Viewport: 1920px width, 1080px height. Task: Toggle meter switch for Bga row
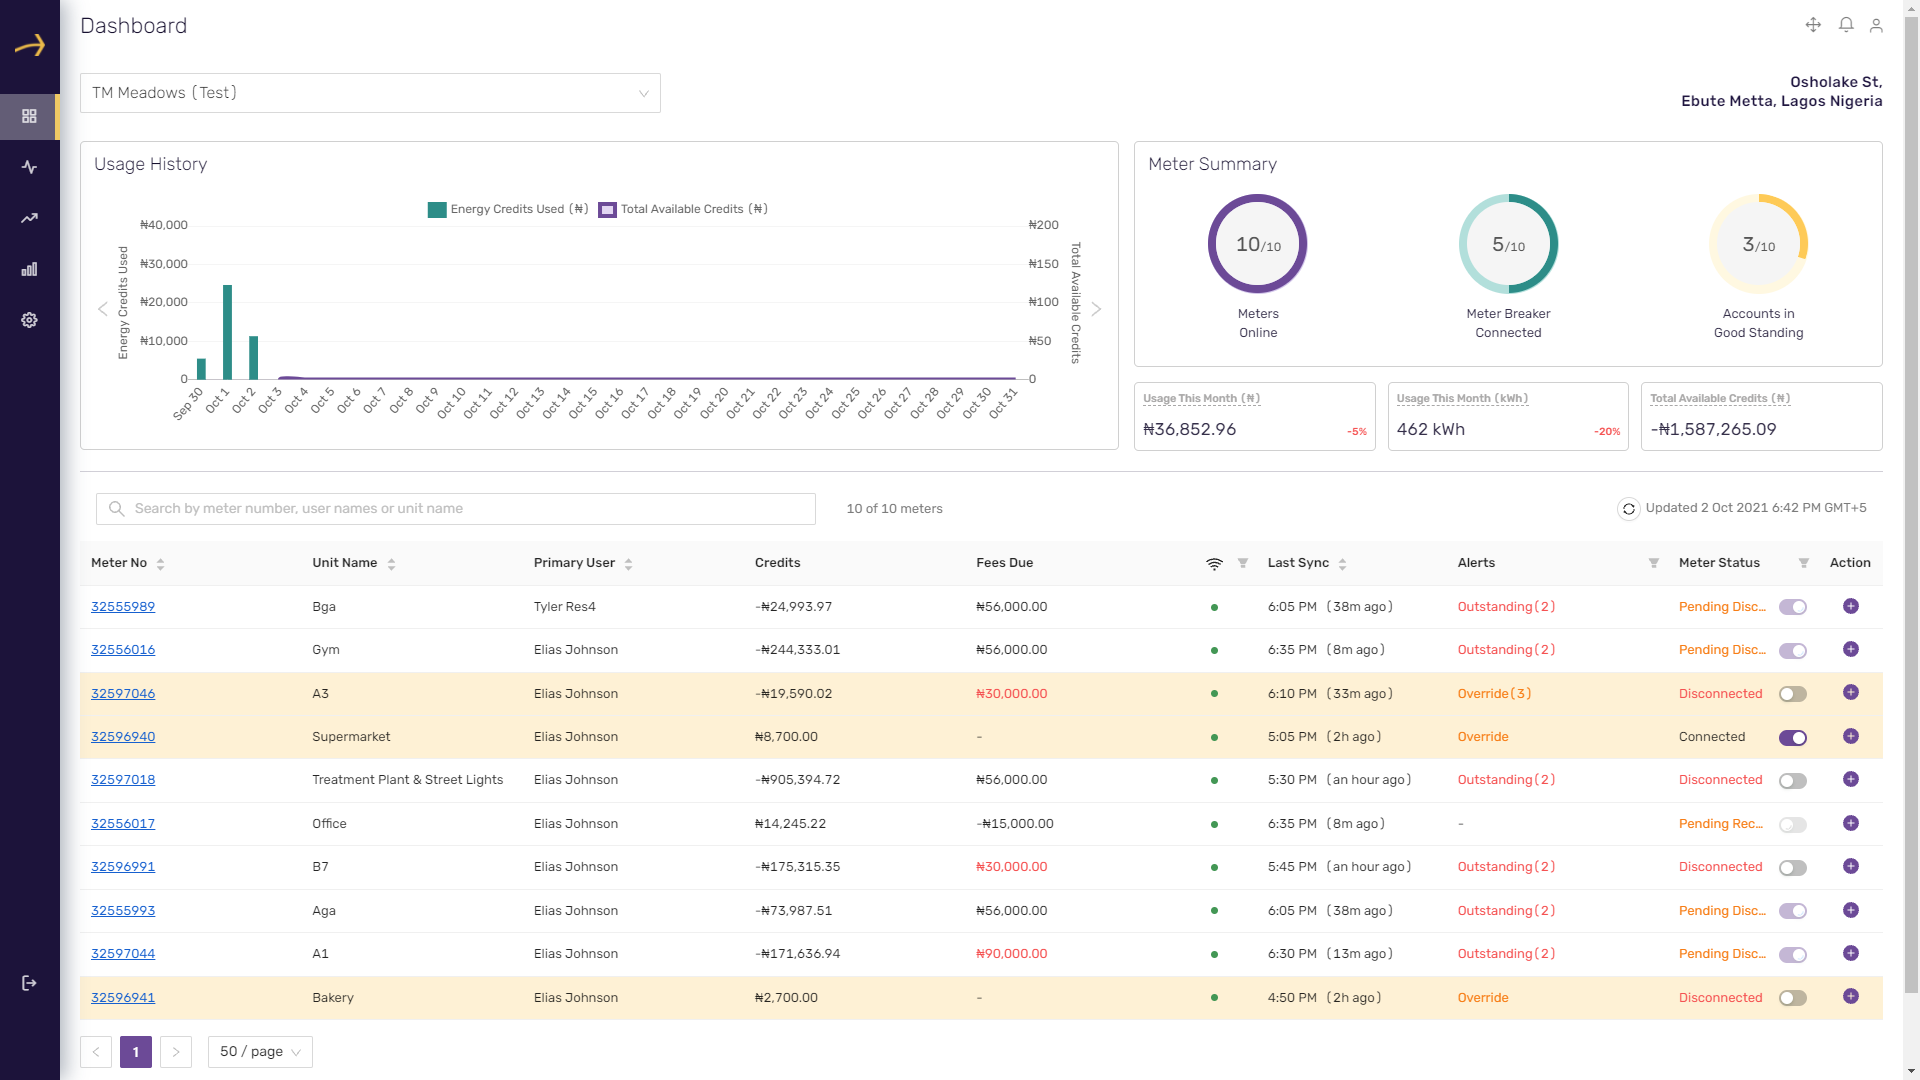(1793, 607)
